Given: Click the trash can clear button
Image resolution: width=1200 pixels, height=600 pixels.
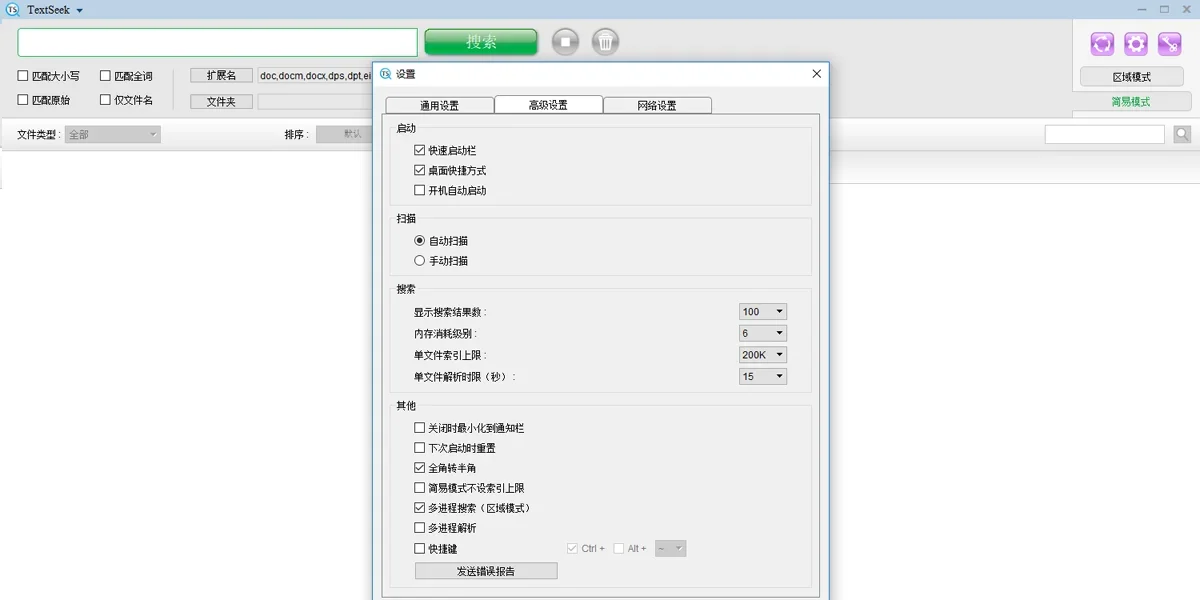Looking at the screenshot, I should (x=606, y=42).
